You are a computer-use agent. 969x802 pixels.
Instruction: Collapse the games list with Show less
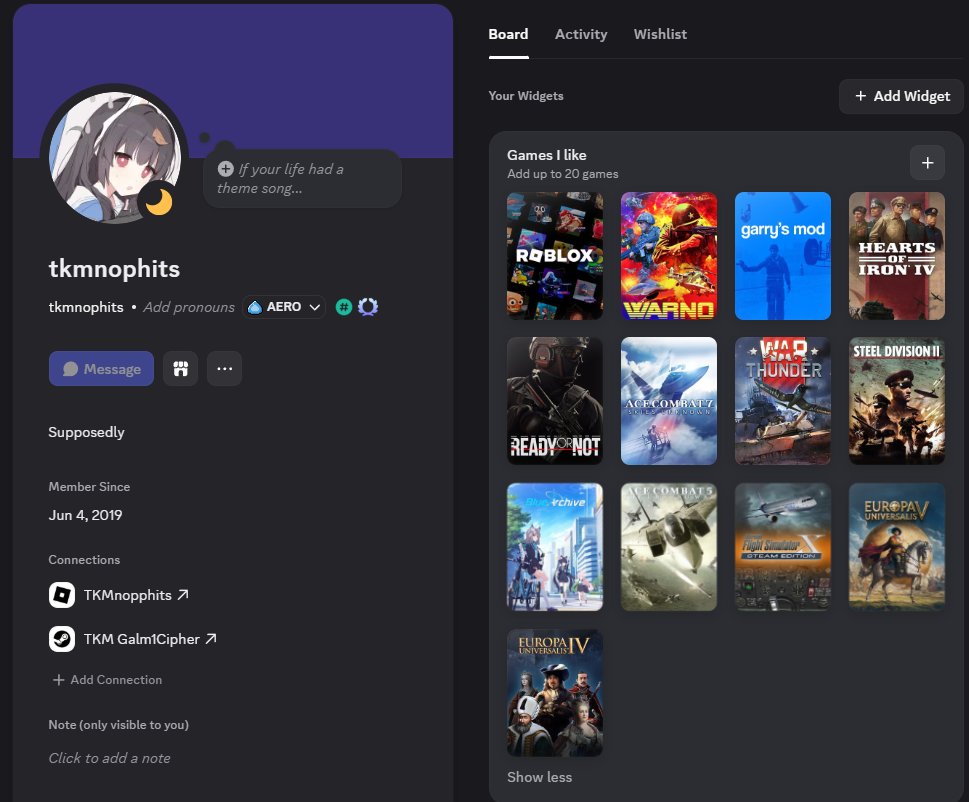540,777
